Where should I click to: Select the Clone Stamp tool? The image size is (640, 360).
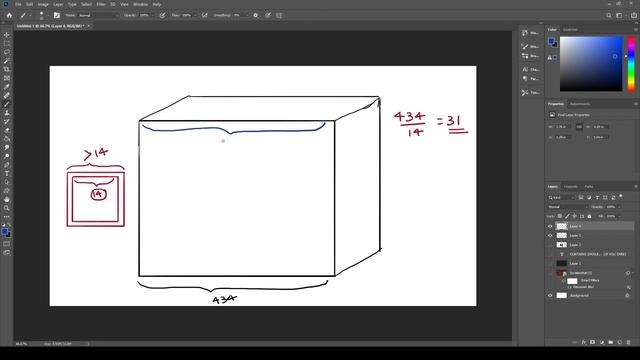click(7, 113)
